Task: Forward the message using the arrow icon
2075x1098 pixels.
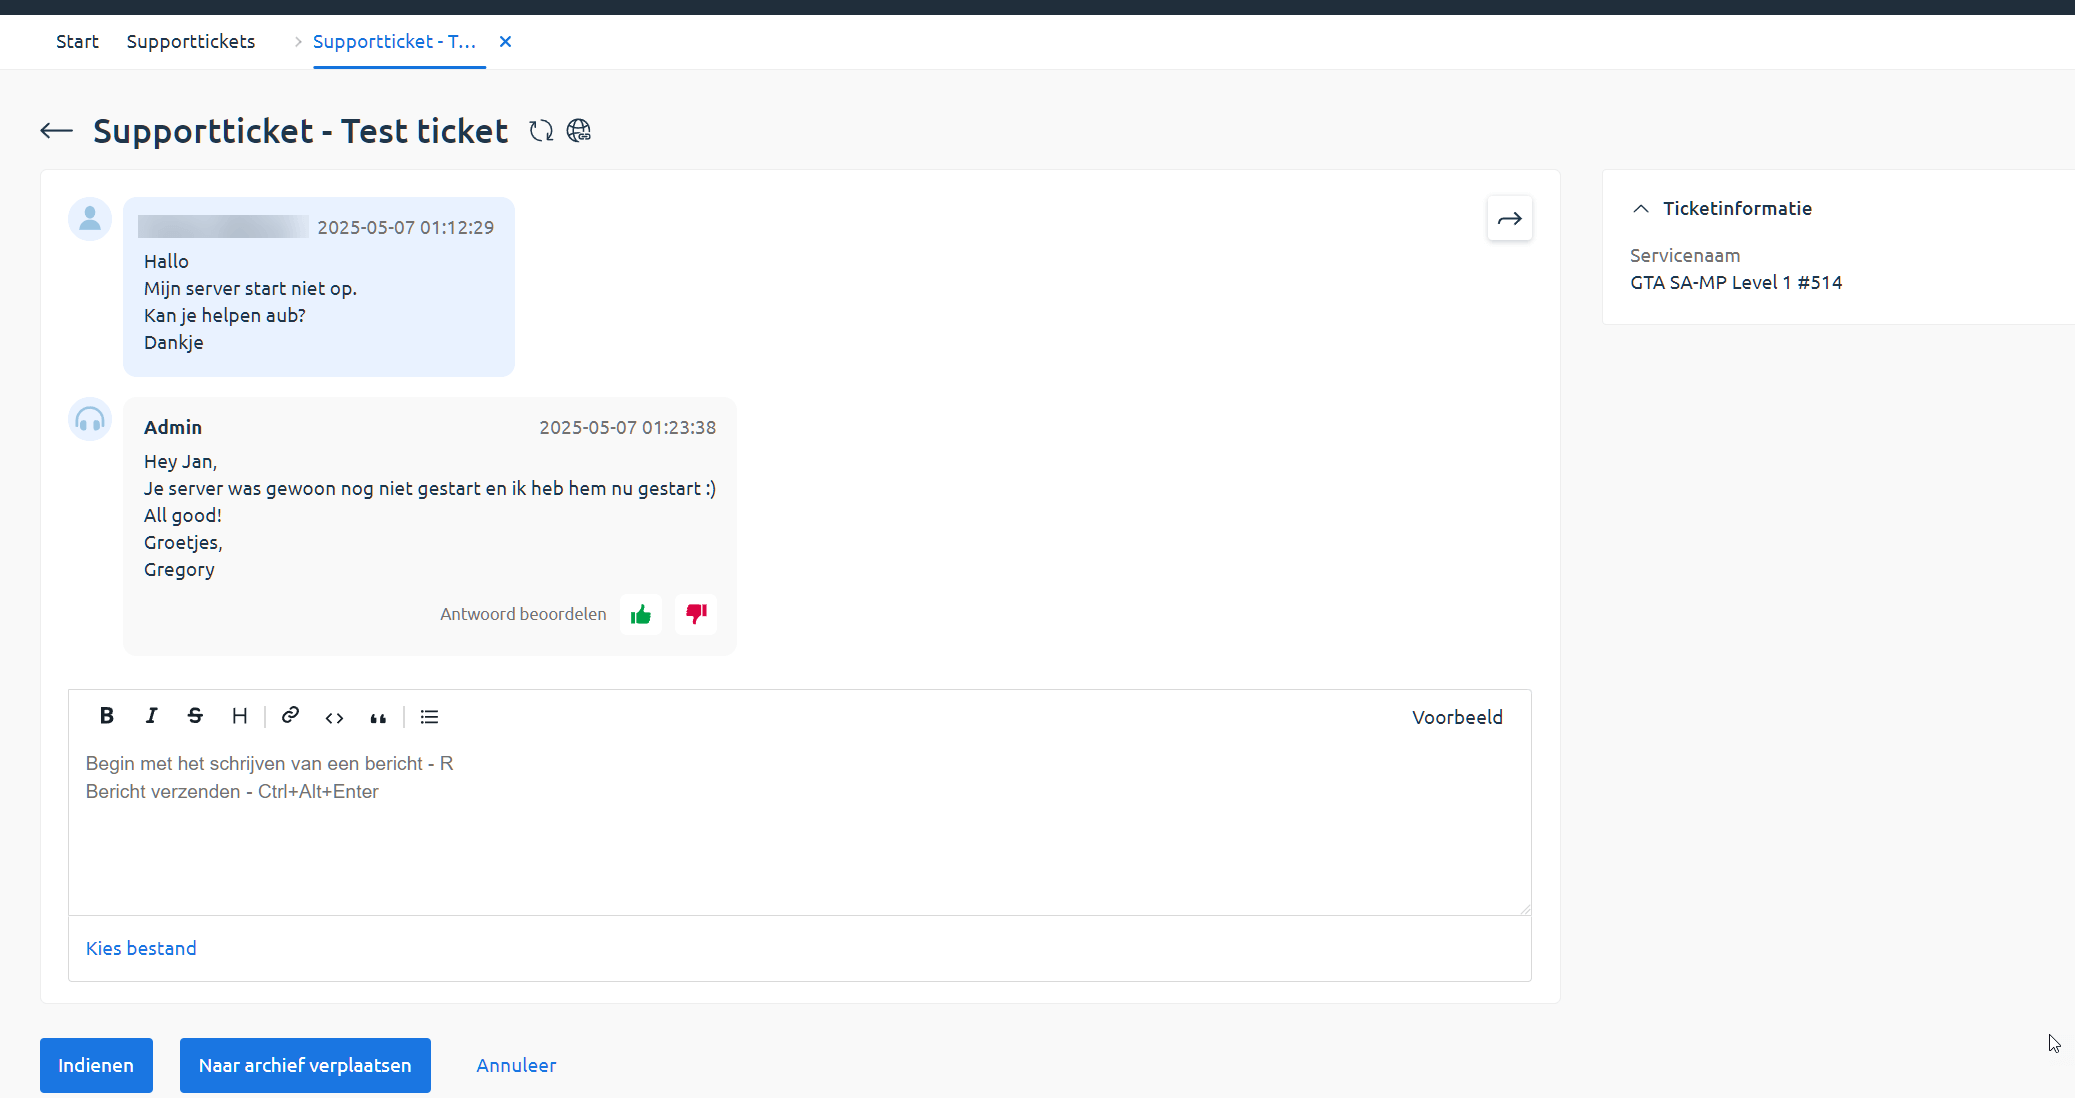Action: tap(1509, 218)
